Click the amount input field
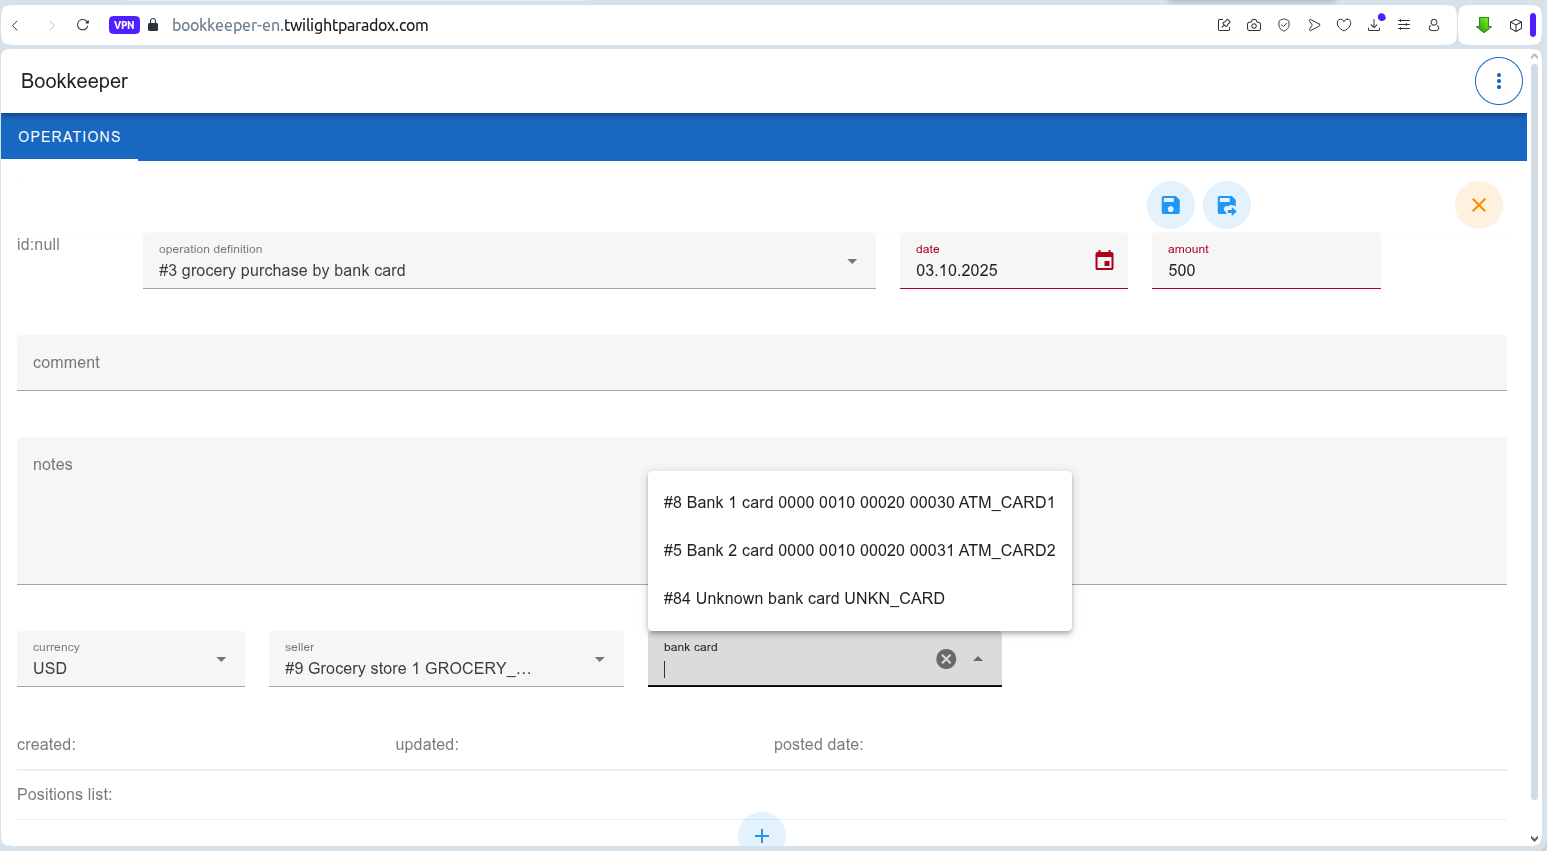1547x851 pixels. [x=1265, y=270]
